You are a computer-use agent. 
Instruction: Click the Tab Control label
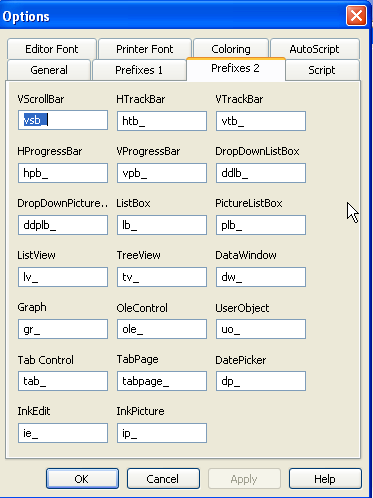[46, 360]
